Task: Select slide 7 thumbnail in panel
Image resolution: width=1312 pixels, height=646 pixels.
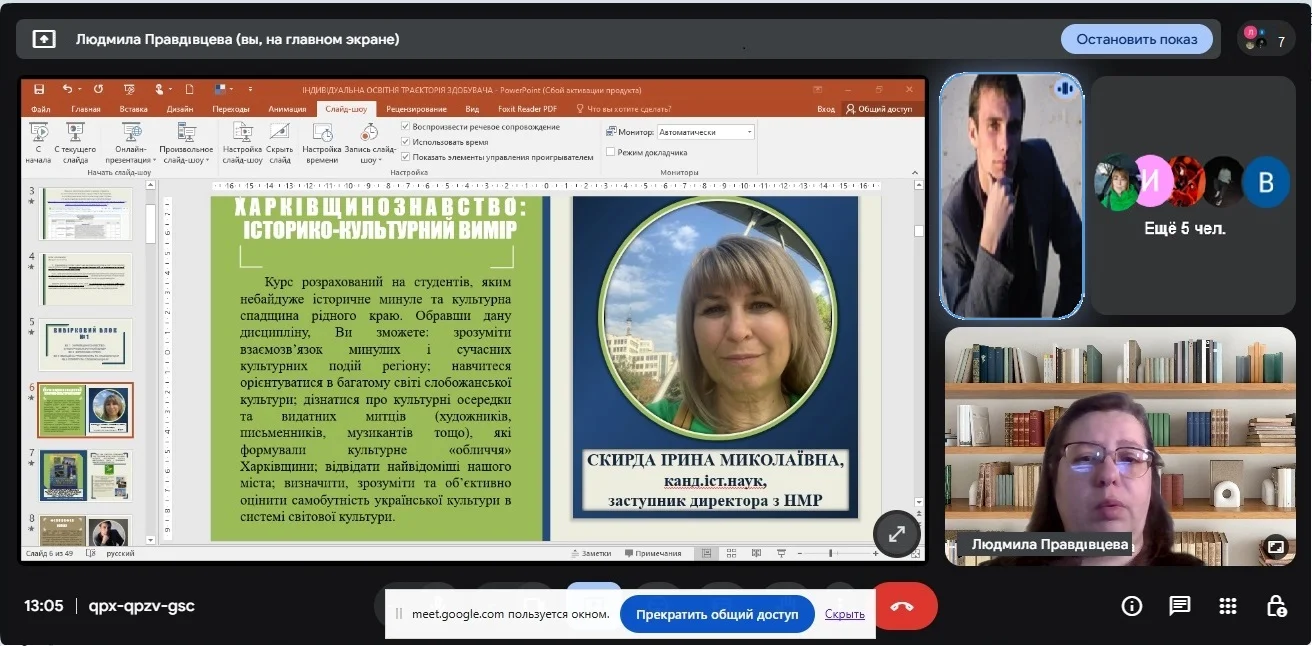Action: pos(85,474)
